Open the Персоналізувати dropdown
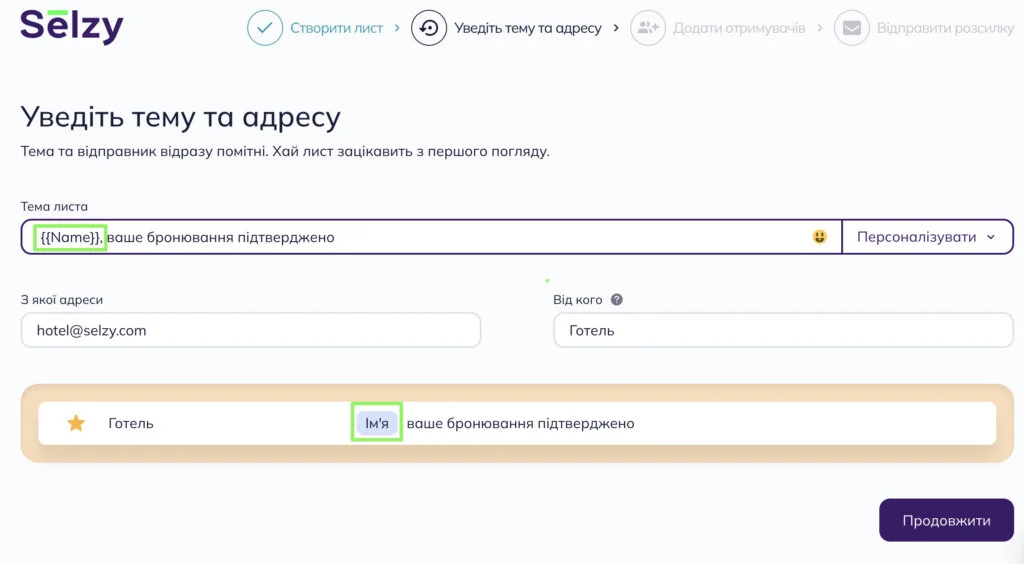The height and width of the screenshot is (564, 1024). (927, 237)
